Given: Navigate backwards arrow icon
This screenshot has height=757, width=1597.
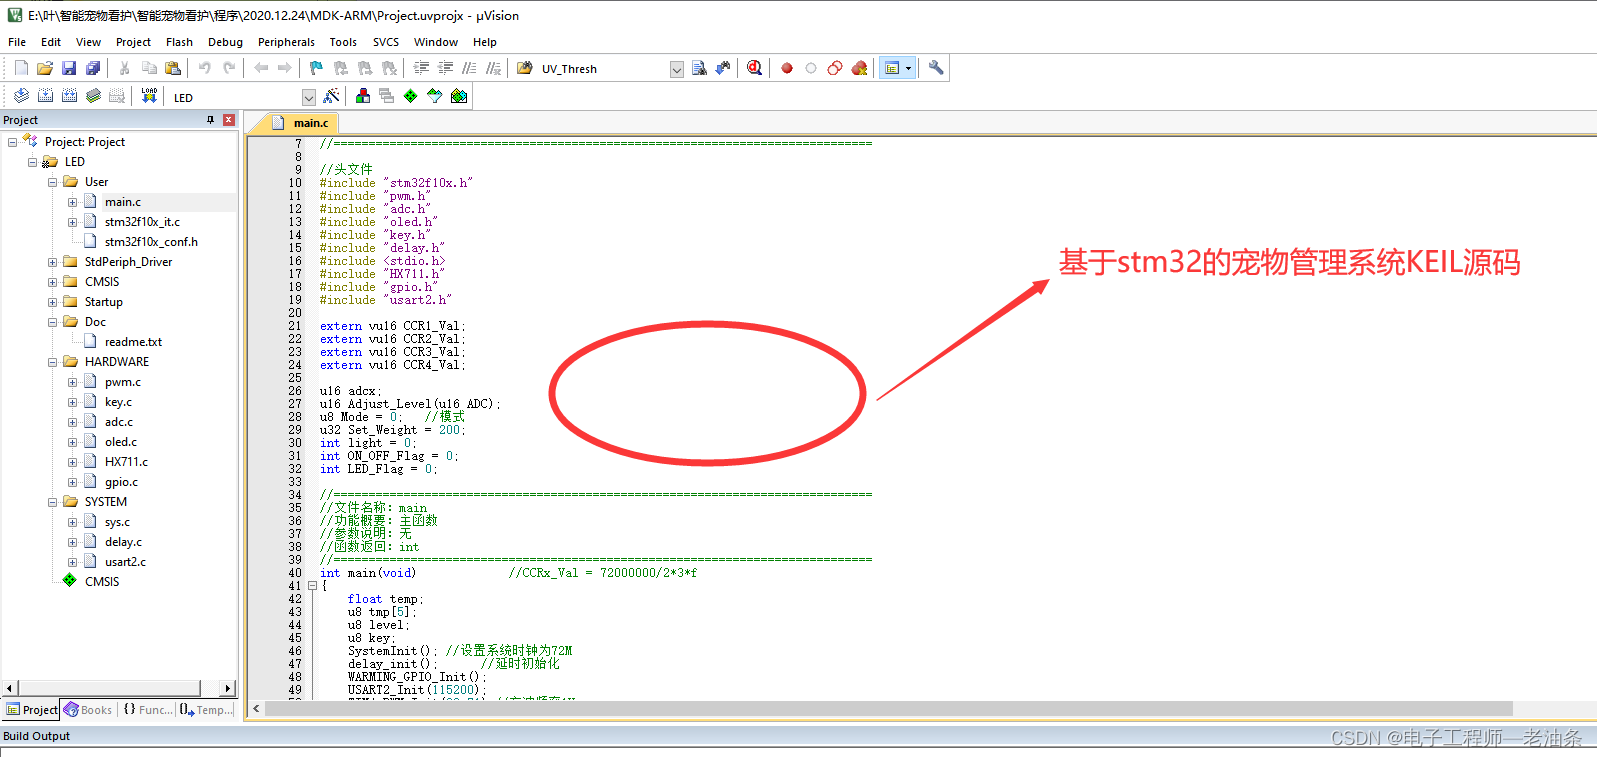Looking at the screenshot, I should [261, 68].
